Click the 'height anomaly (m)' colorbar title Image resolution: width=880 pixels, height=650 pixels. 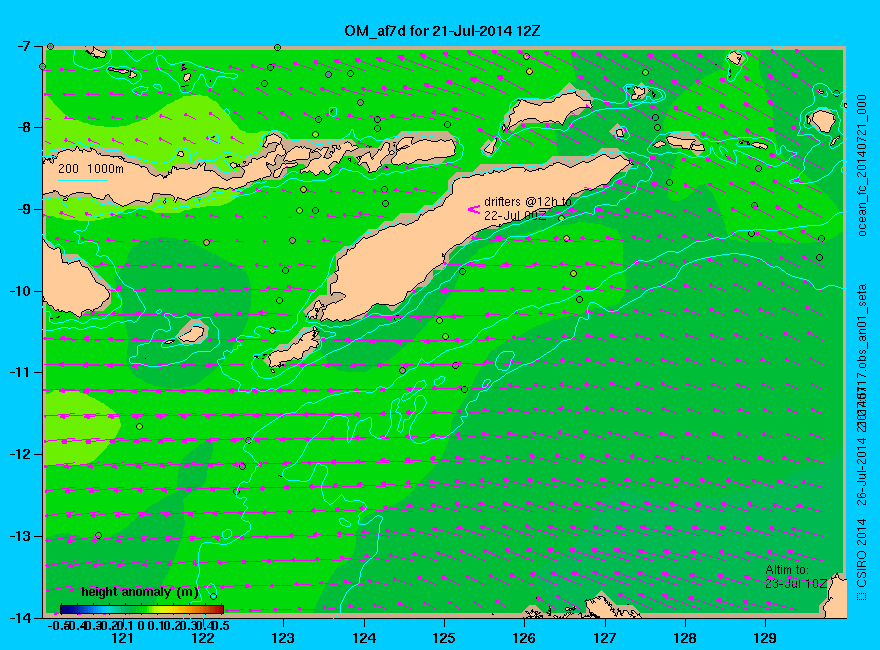tap(140, 592)
